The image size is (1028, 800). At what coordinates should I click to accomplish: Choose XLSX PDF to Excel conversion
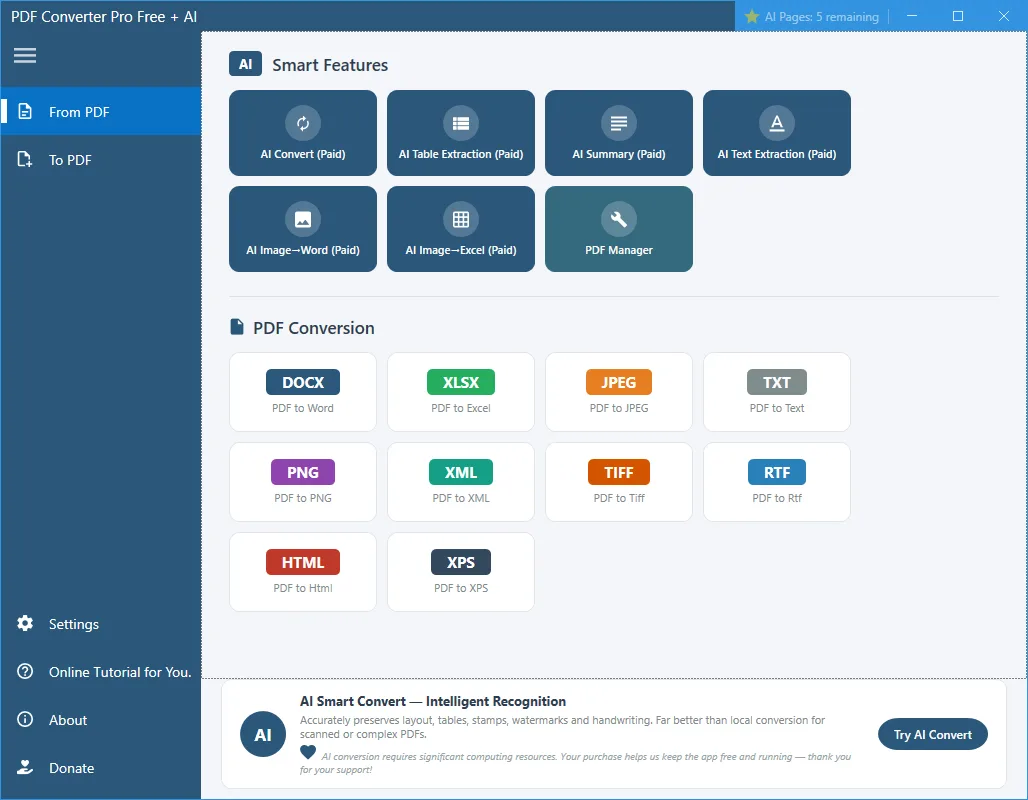(x=461, y=392)
